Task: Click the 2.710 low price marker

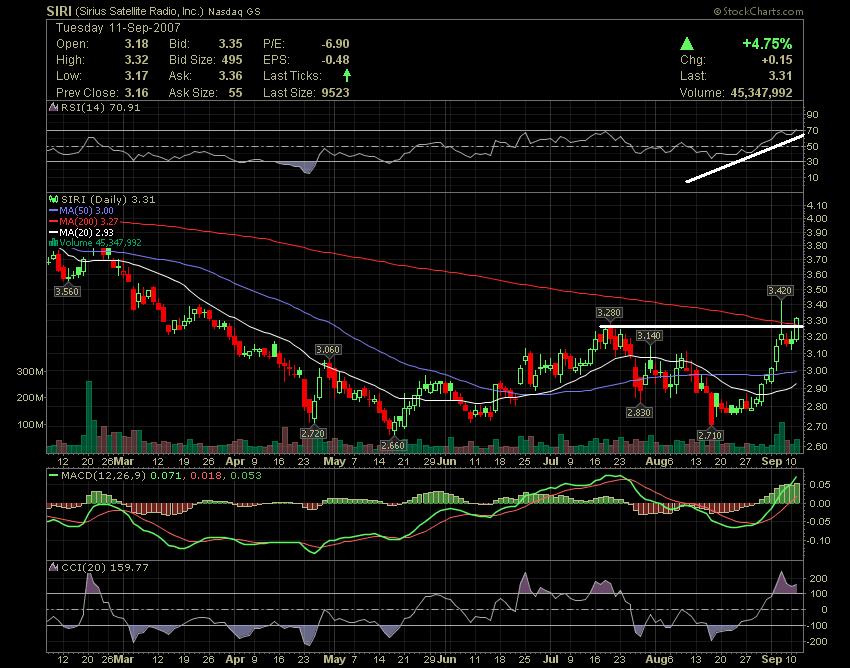Action: 711,435
